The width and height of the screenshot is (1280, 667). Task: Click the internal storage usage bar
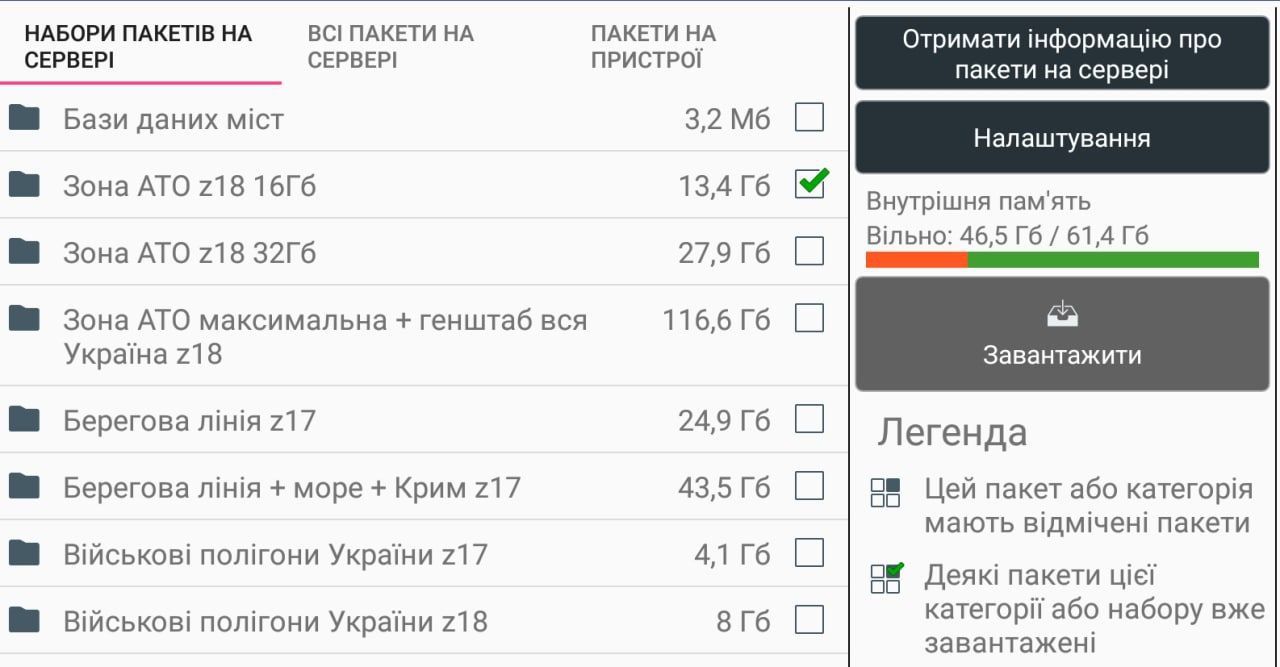1062,260
